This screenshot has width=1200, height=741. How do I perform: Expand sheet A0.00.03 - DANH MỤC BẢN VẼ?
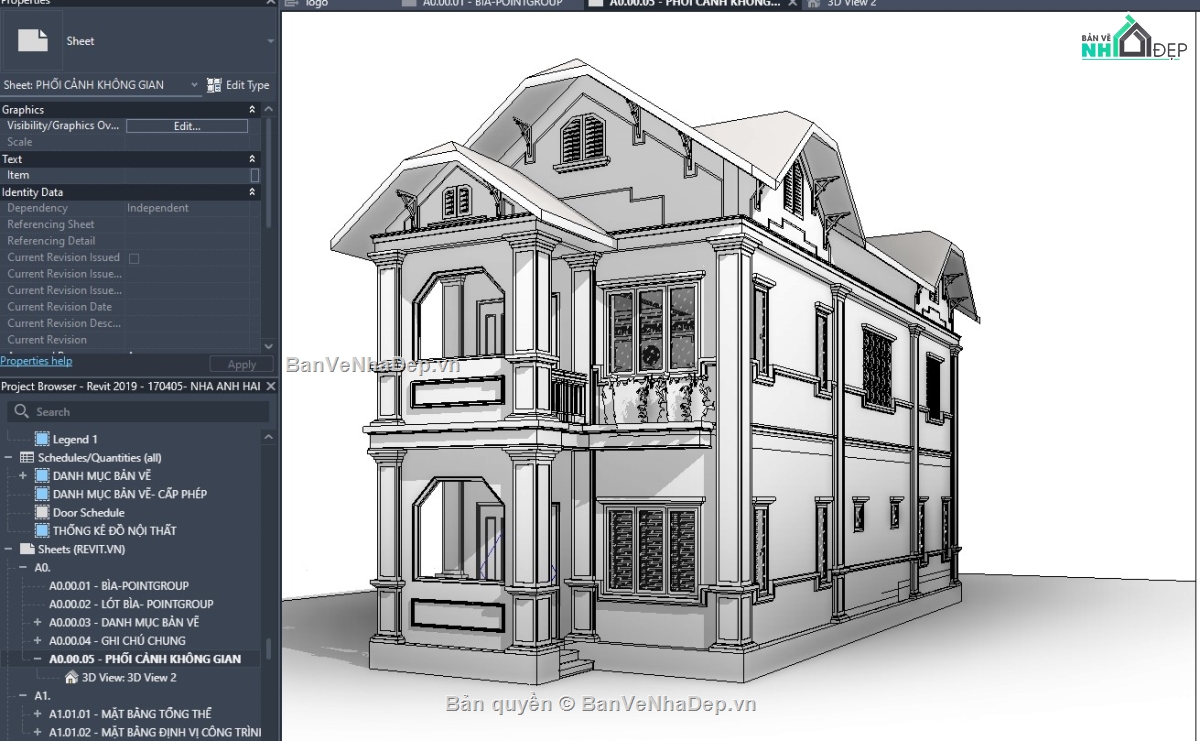pos(38,622)
